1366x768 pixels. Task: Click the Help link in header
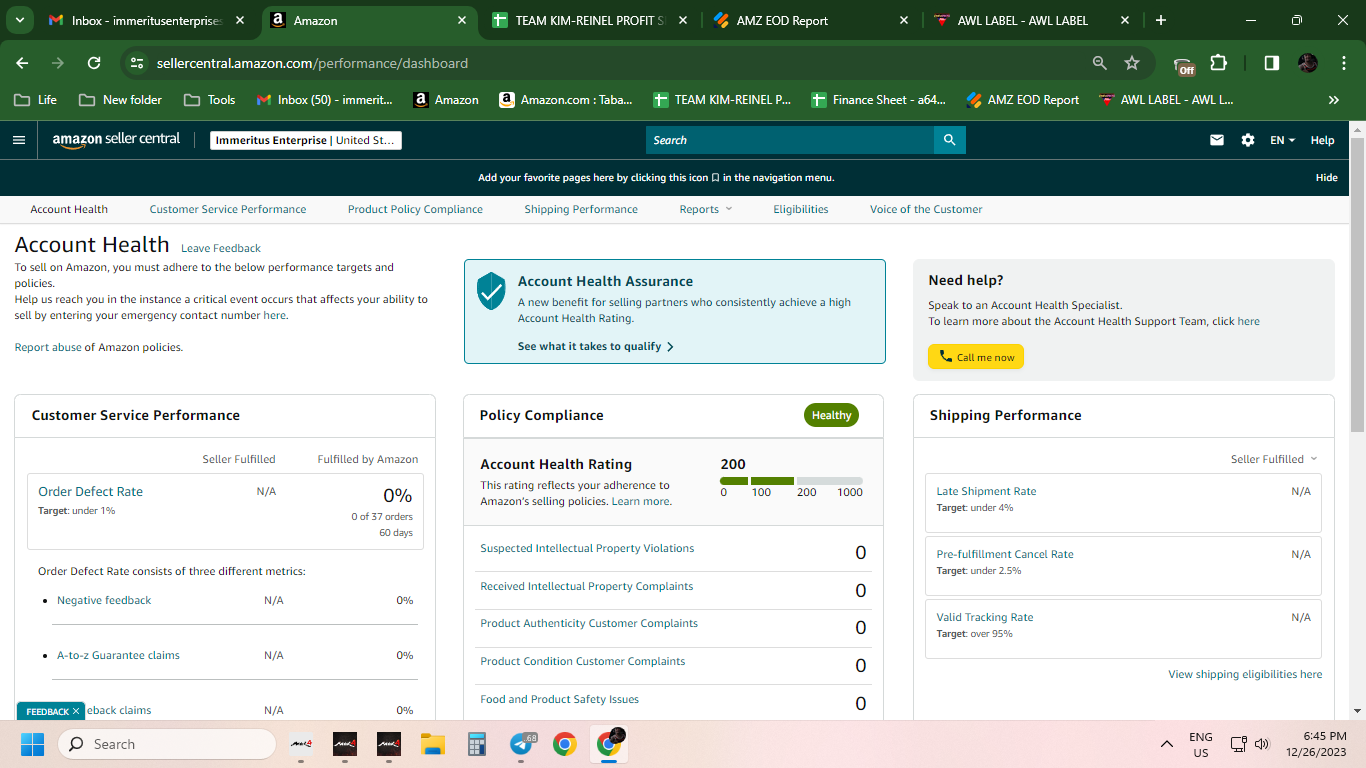tap(1322, 140)
